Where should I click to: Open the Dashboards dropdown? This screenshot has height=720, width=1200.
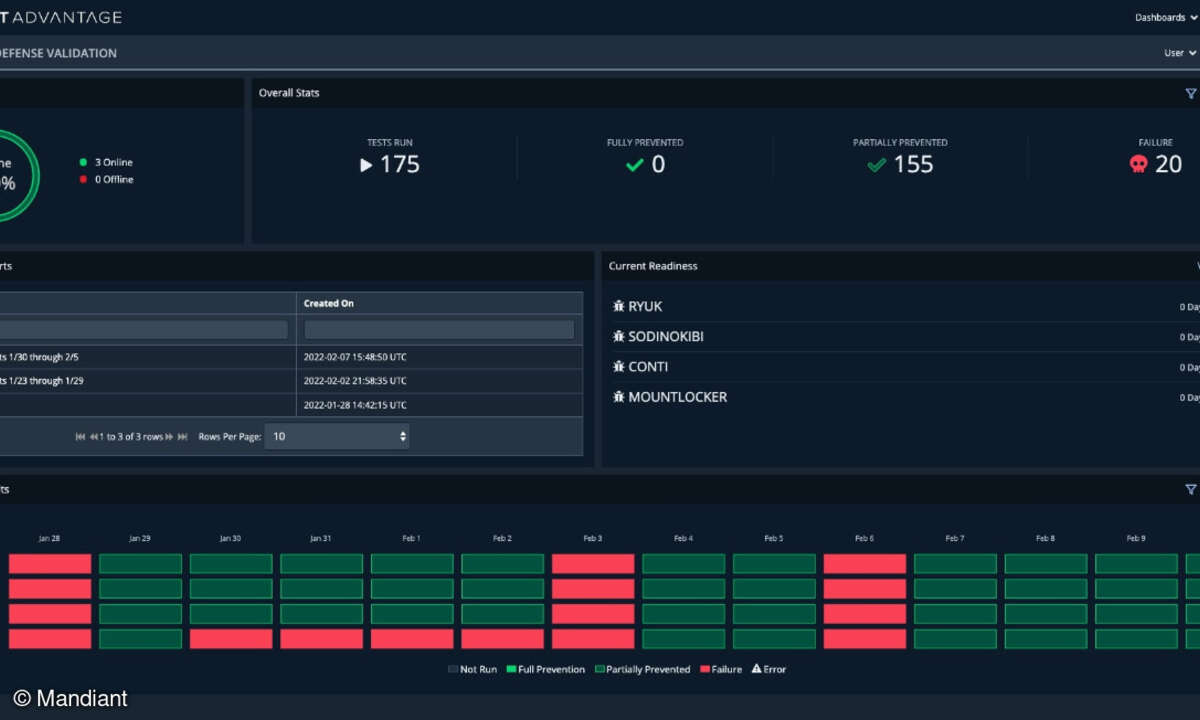coord(1165,17)
